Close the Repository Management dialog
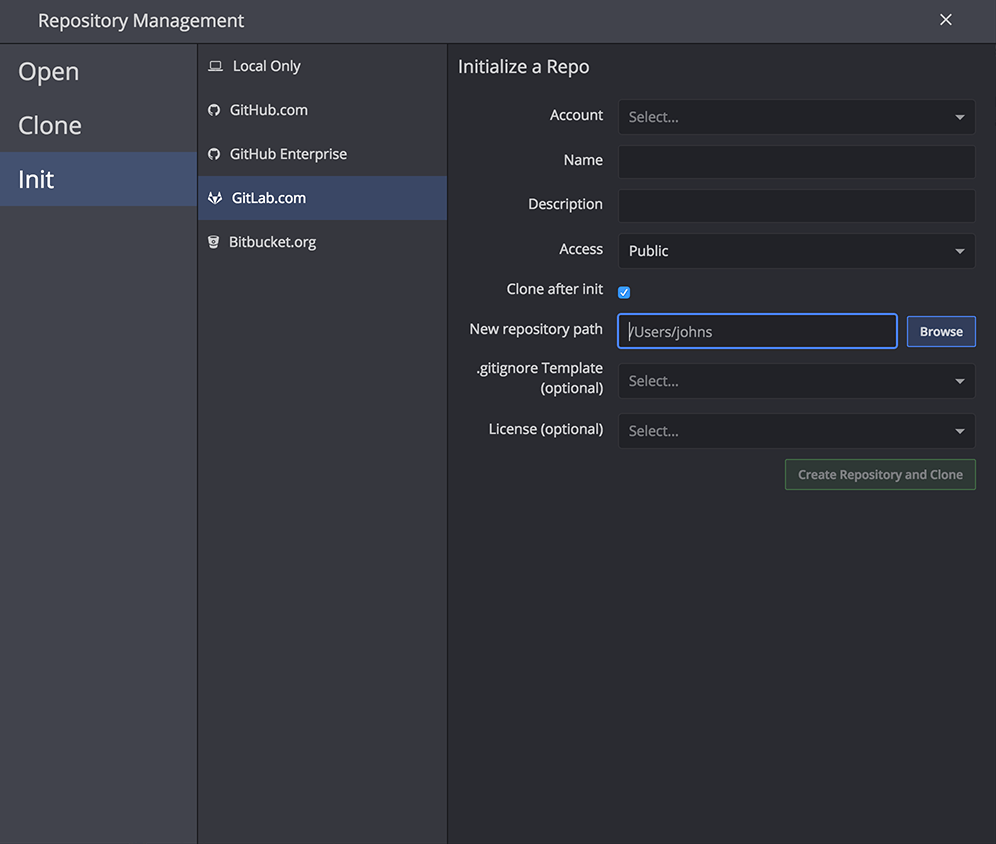The image size is (996, 844). point(946,20)
